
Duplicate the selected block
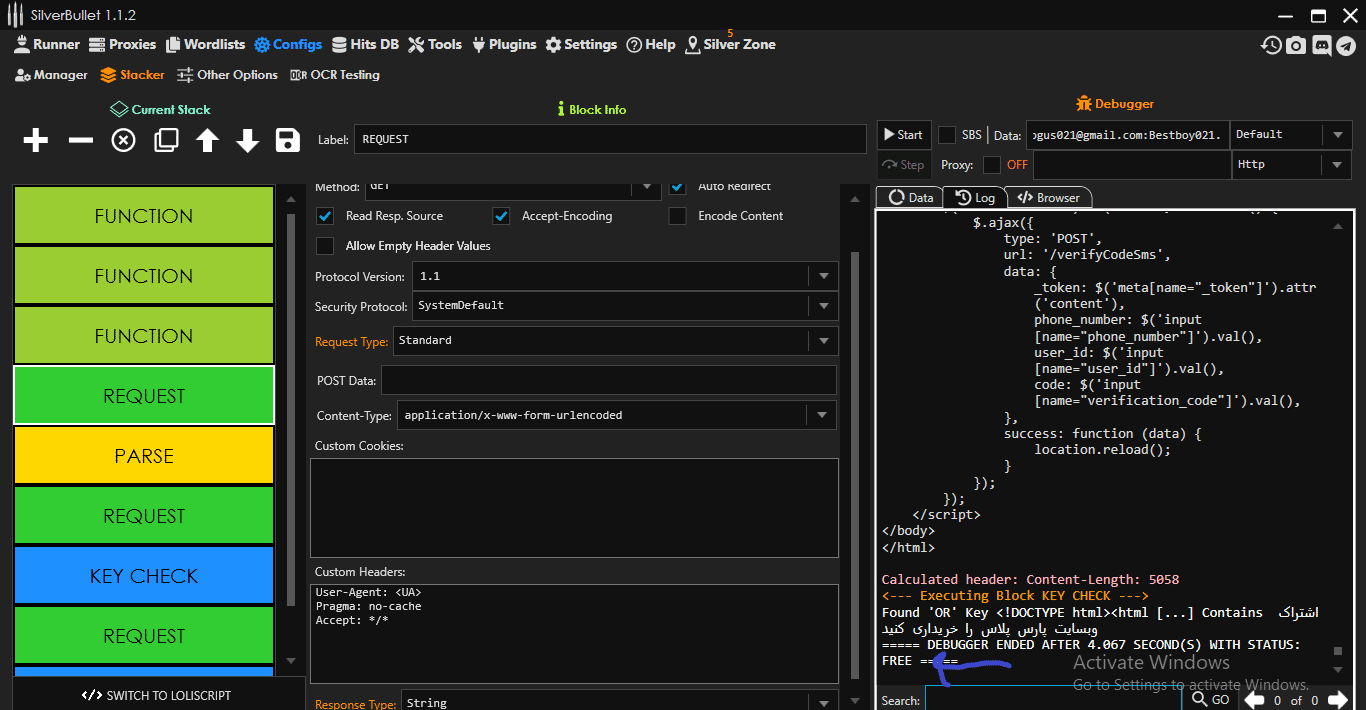[166, 140]
